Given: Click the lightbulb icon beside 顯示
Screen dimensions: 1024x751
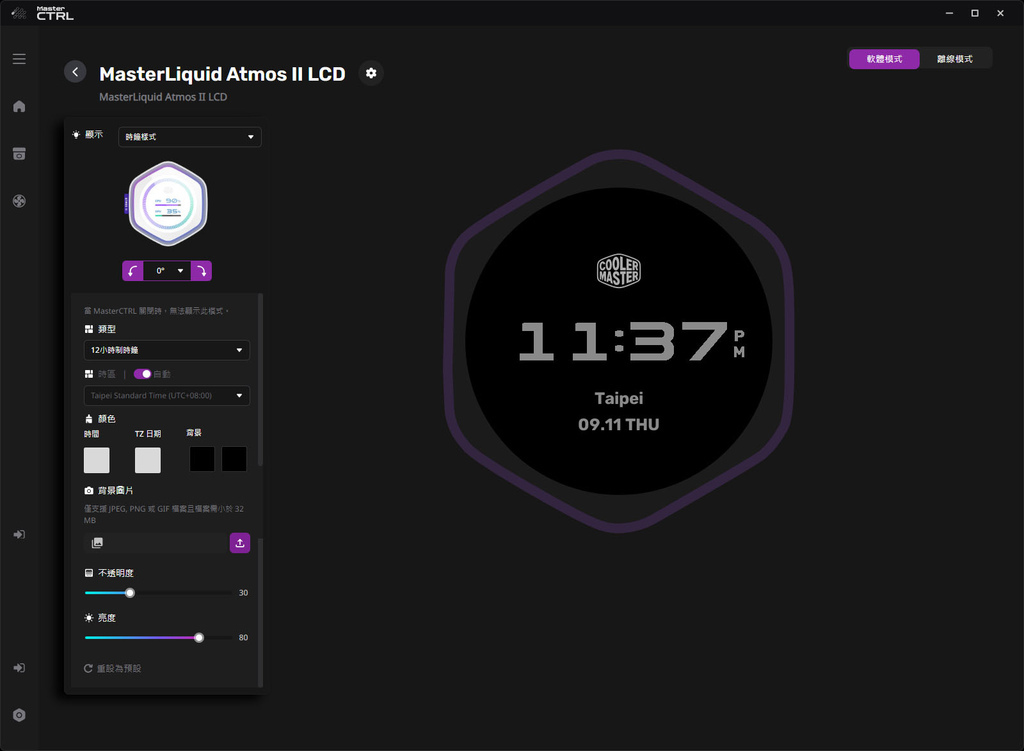Looking at the screenshot, I should pyautogui.click(x=76, y=135).
